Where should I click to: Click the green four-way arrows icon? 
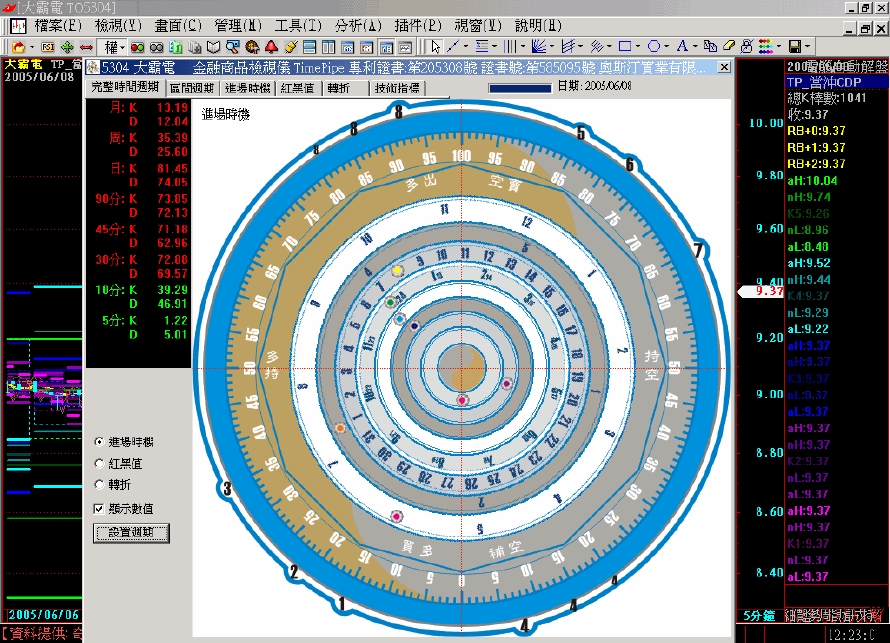67,47
